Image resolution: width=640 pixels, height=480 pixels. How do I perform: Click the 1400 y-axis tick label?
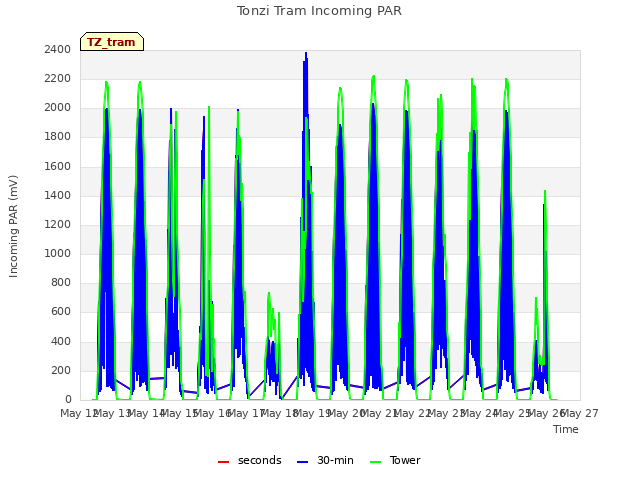(58, 195)
